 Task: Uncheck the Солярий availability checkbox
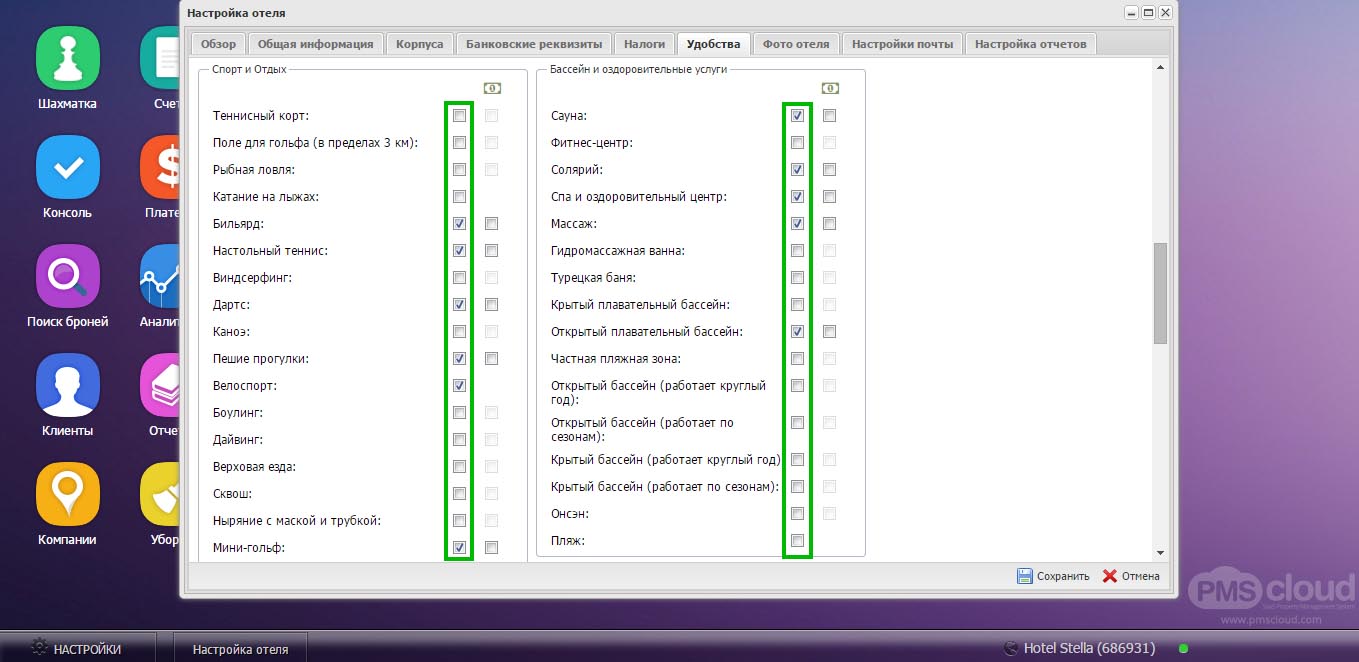797,170
